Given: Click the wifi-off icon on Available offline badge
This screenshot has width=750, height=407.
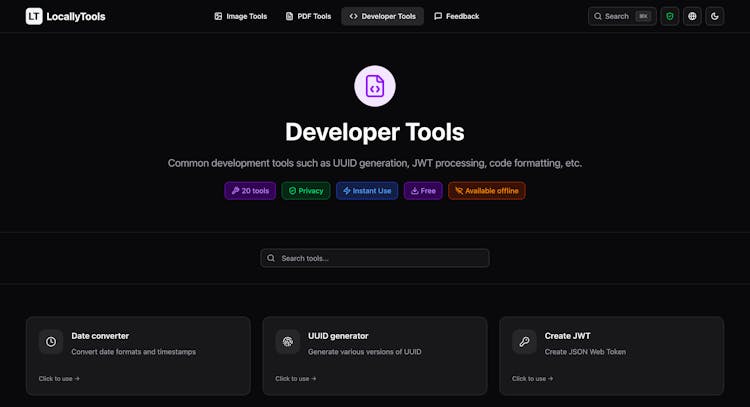Looking at the screenshot, I should tap(459, 191).
